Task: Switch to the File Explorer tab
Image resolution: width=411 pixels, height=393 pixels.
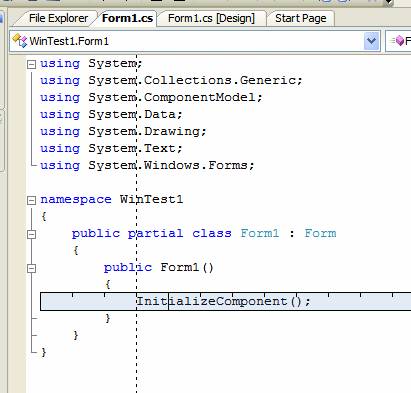Action: pos(58,18)
